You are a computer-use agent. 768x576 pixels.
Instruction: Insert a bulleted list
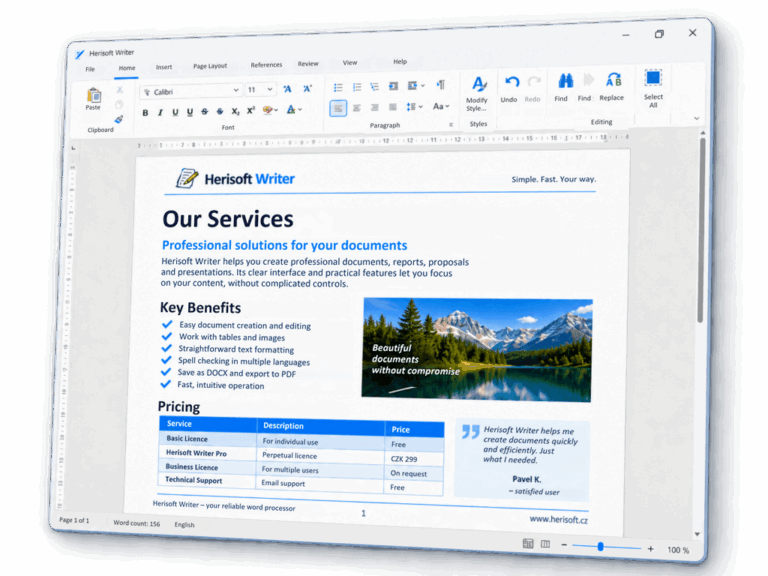tap(338, 87)
